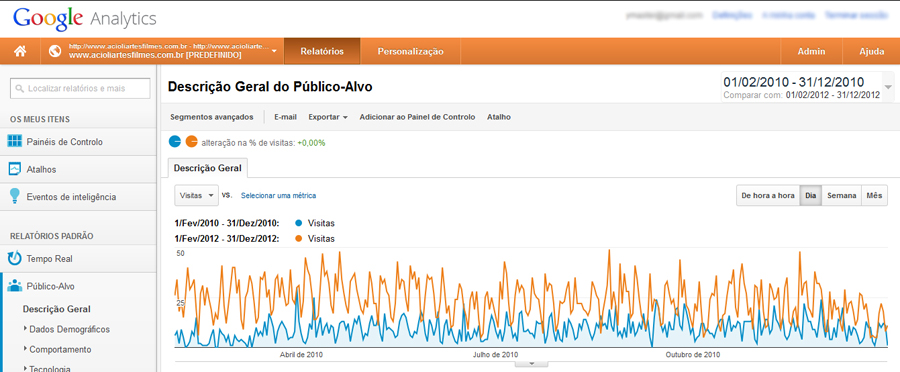Click the chart collapse arrow handle
900x372 pixels.
point(532,363)
